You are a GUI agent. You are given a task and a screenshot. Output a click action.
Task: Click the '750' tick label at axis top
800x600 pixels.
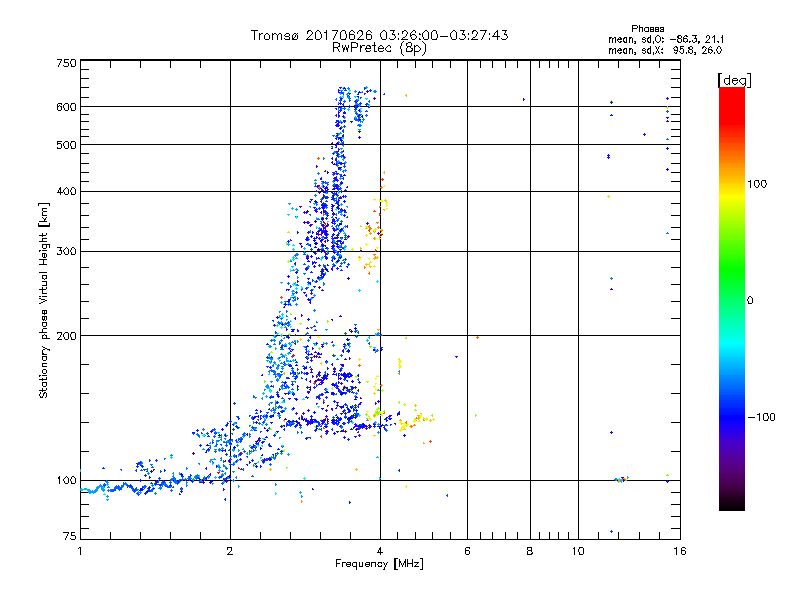(x=66, y=63)
